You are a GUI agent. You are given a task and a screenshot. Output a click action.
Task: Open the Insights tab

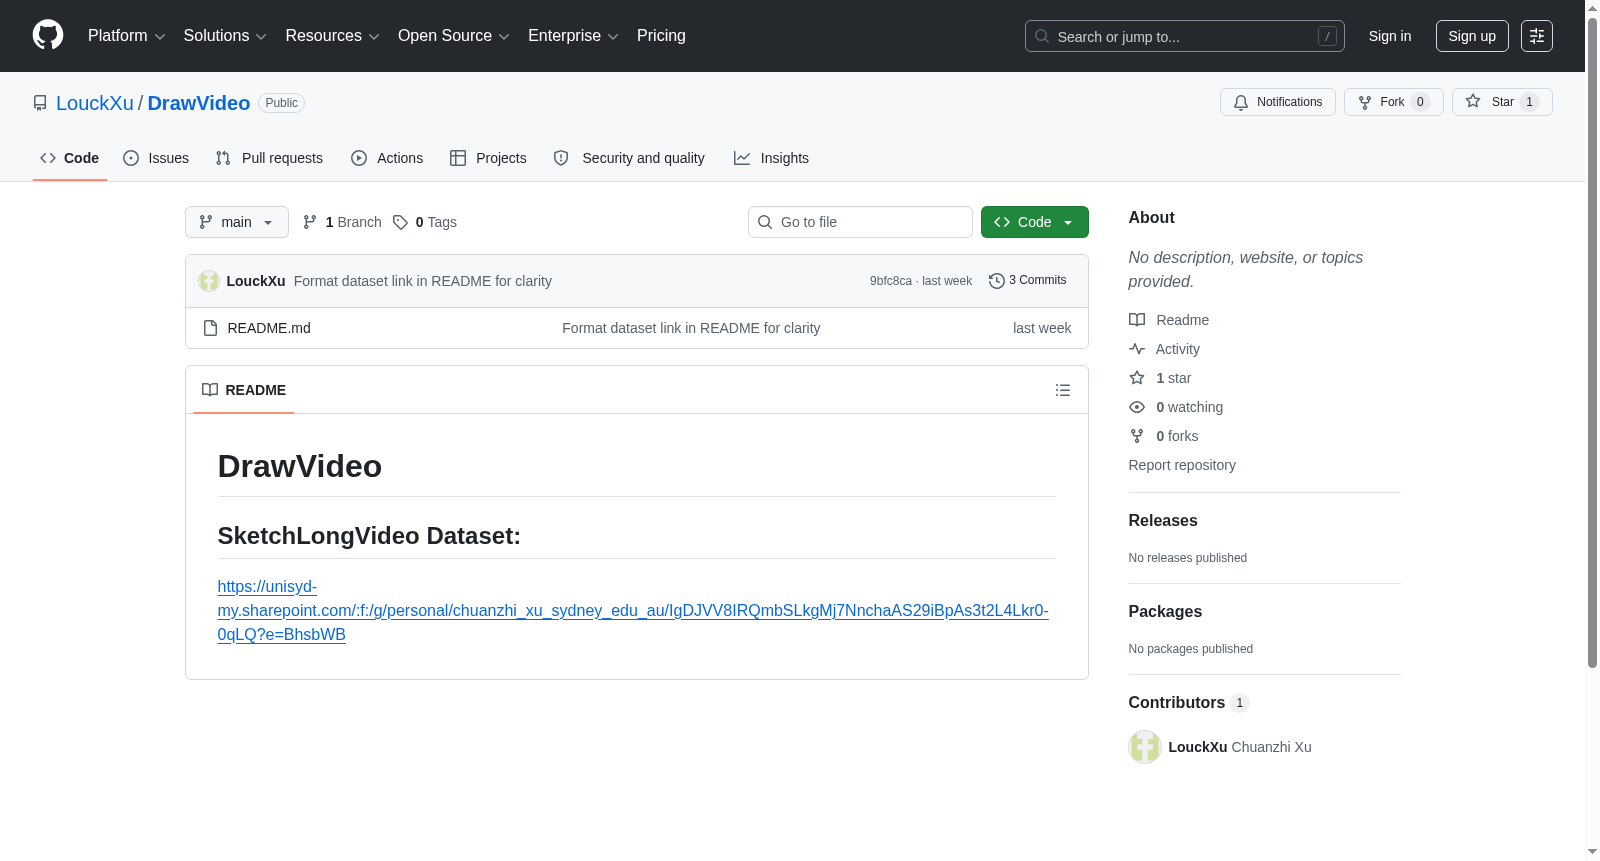pyautogui.click(x=771, y=158)
